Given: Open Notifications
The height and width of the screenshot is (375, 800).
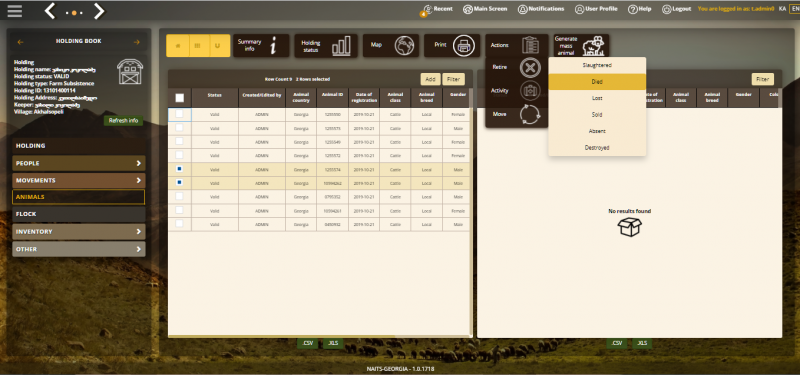Looking at the screenshot, I should [541, 9].
